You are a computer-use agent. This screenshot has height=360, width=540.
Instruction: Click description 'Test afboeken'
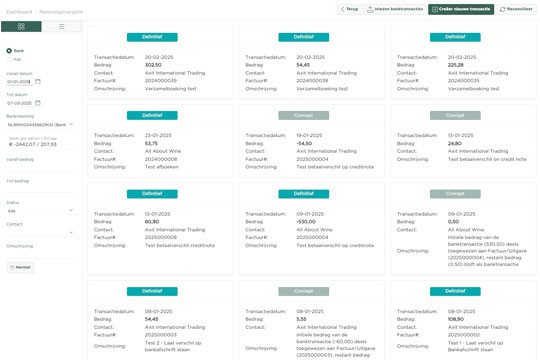[x=162, y=167]
